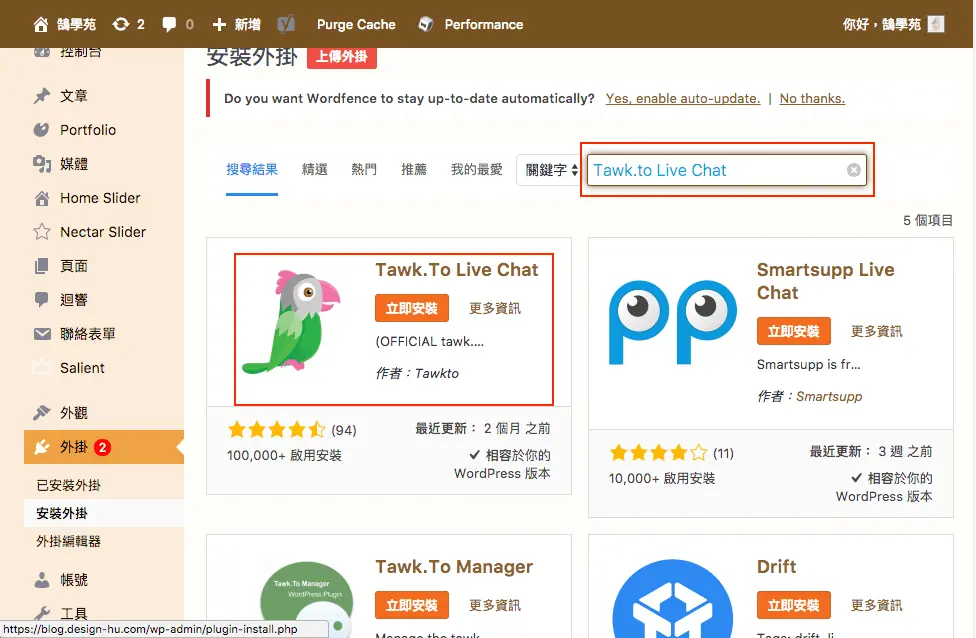Viewport: 976px width, 638px height.
Task: Open the updates icon showing 2
Action: [121, 24]
